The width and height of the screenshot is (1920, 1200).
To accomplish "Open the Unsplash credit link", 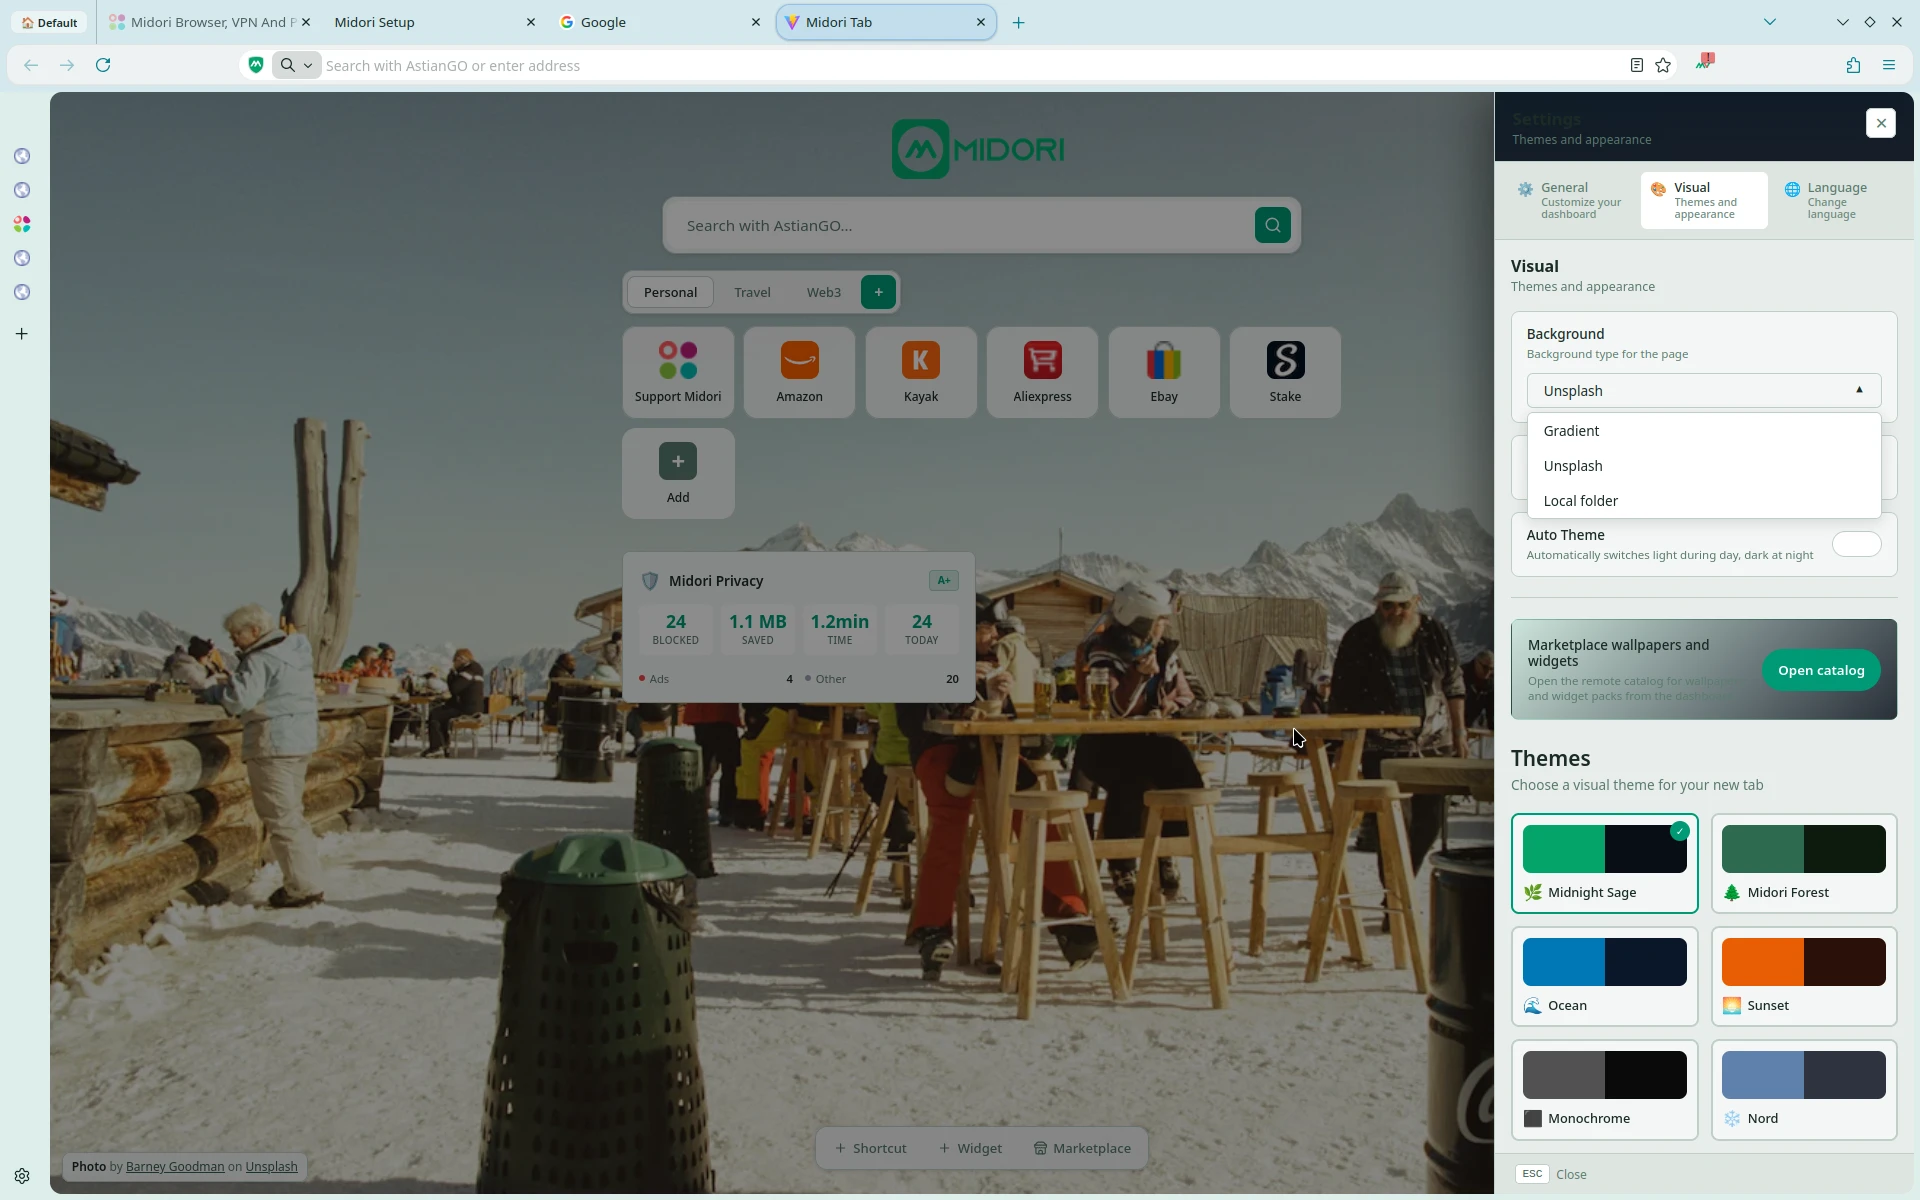I will point(271,1166).
